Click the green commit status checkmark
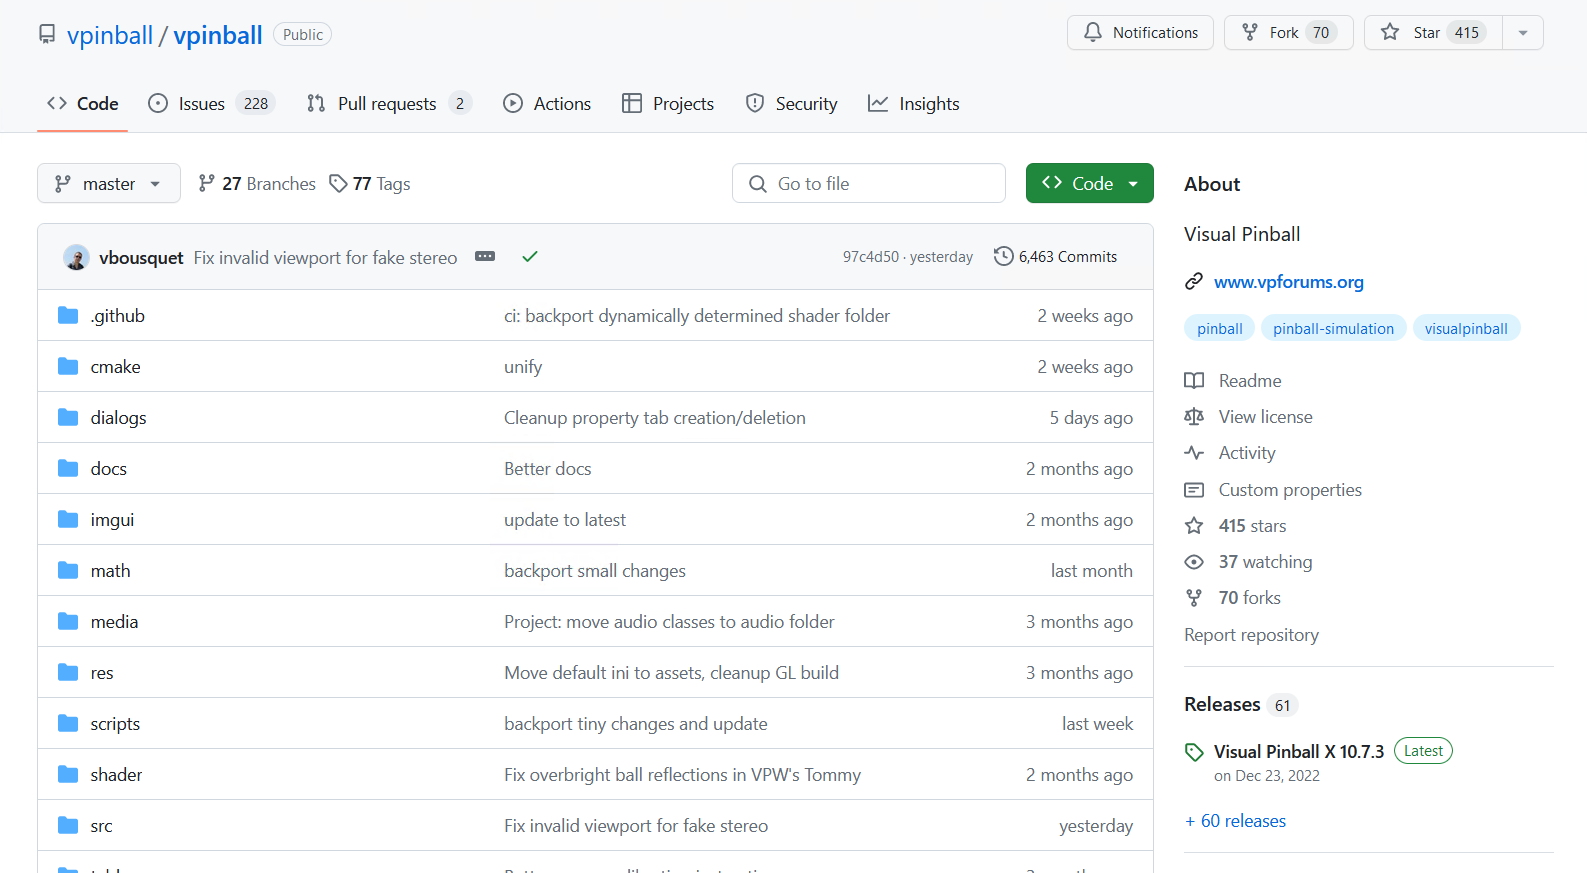The image size is (1587, 873). tap(530, 257)
